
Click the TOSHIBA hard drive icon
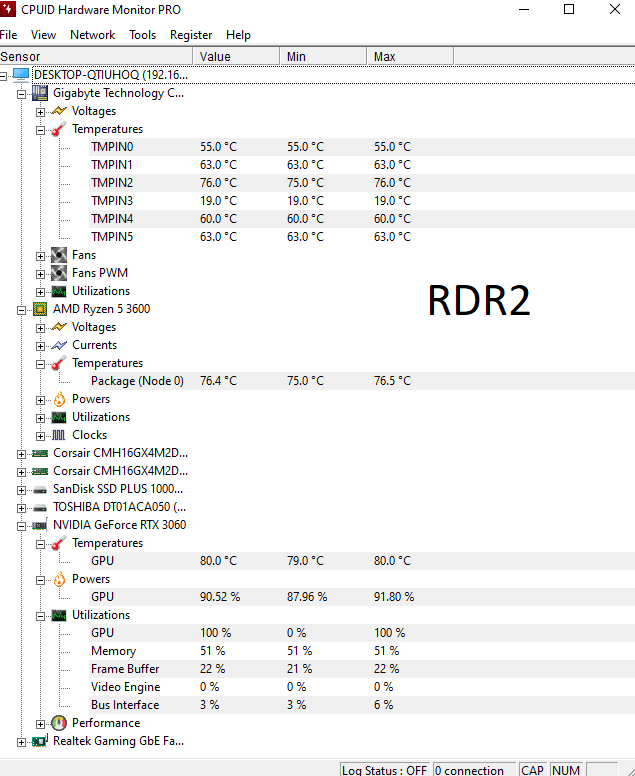[x=40, y=507]
